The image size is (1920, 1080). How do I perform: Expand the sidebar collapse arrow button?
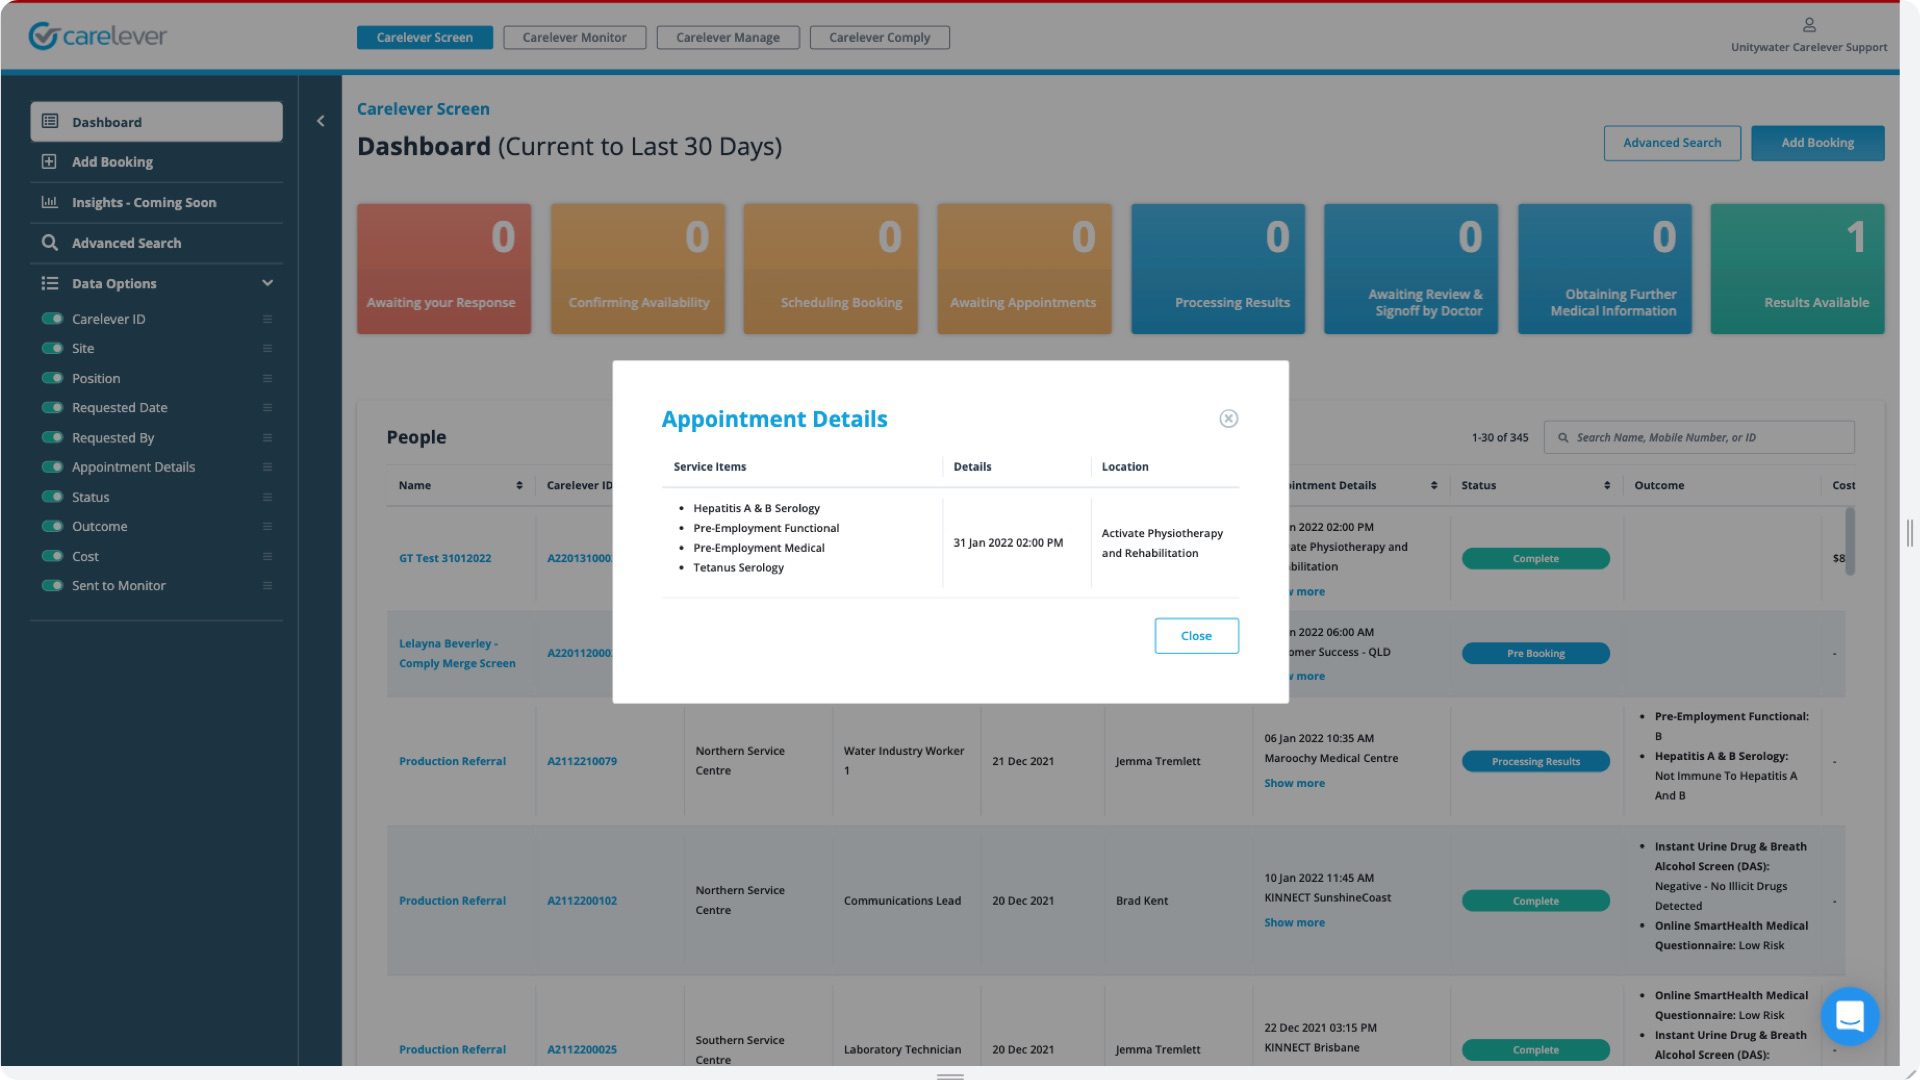tap(320, 120)
